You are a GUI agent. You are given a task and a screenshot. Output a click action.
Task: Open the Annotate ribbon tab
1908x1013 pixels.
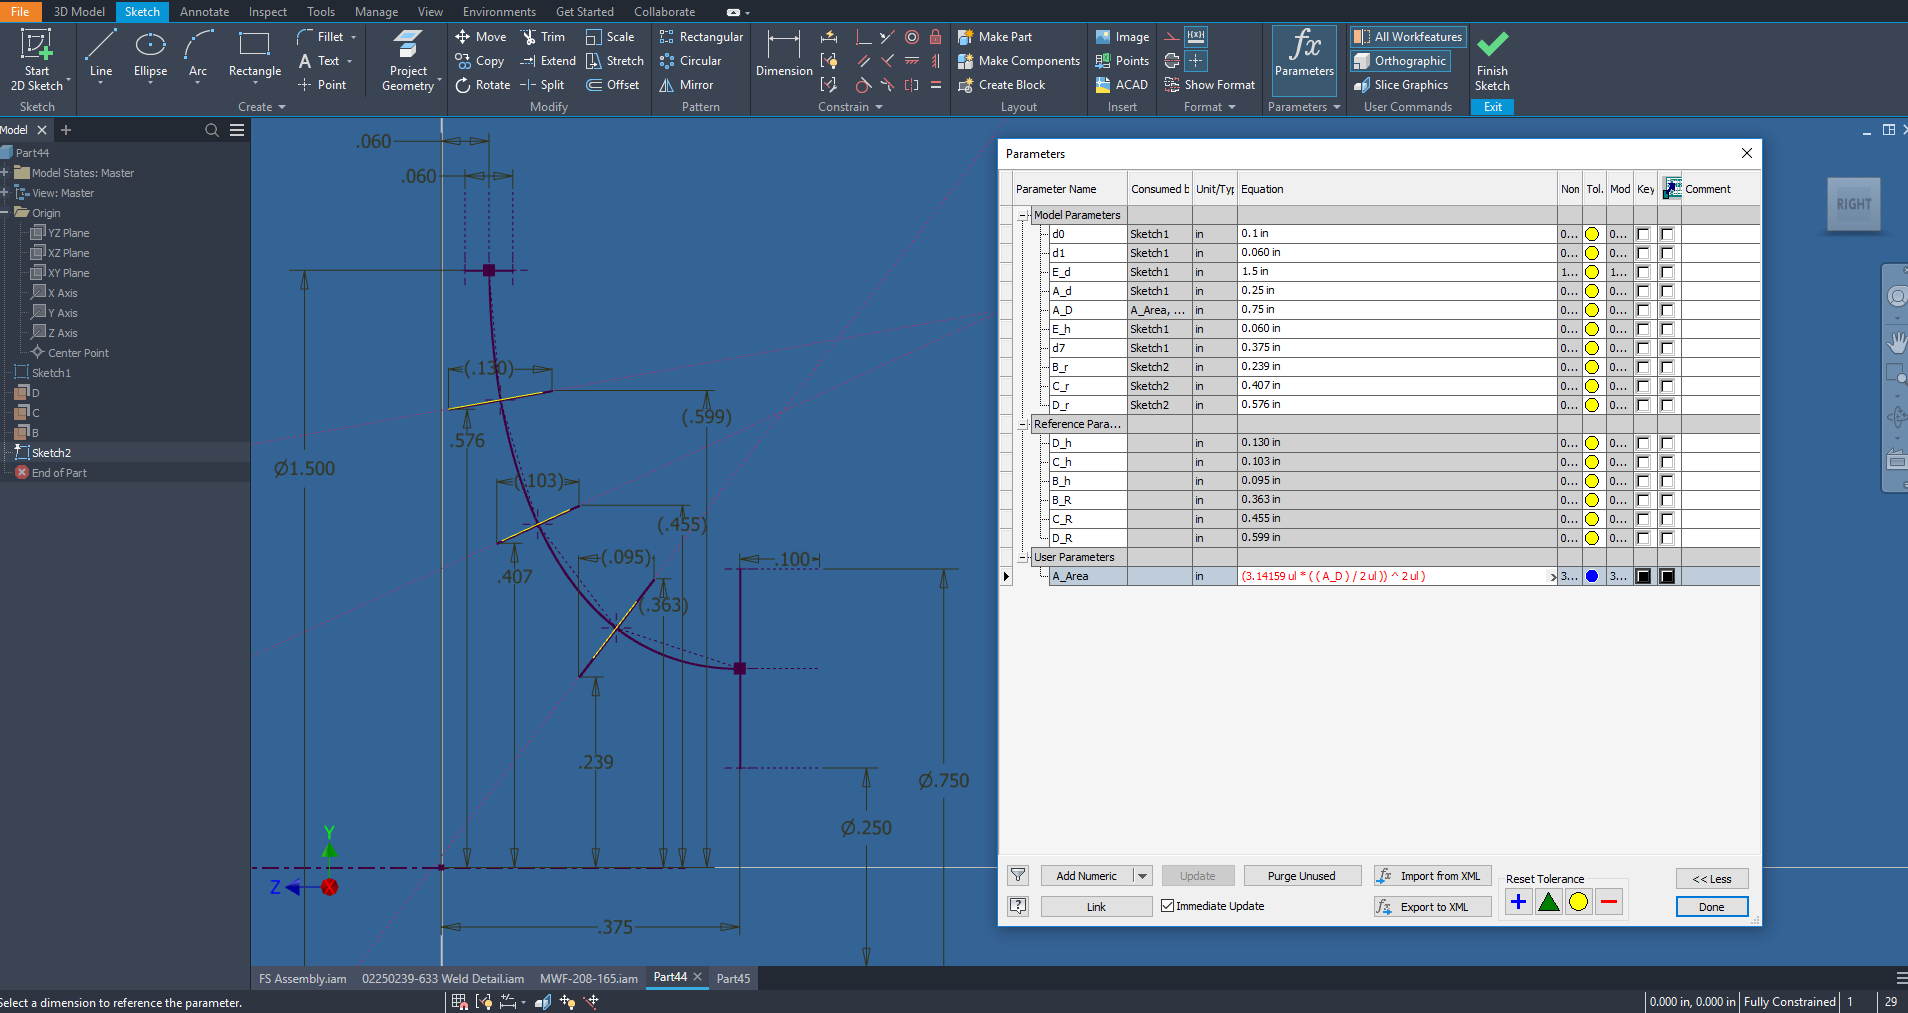tap(204, 12)
